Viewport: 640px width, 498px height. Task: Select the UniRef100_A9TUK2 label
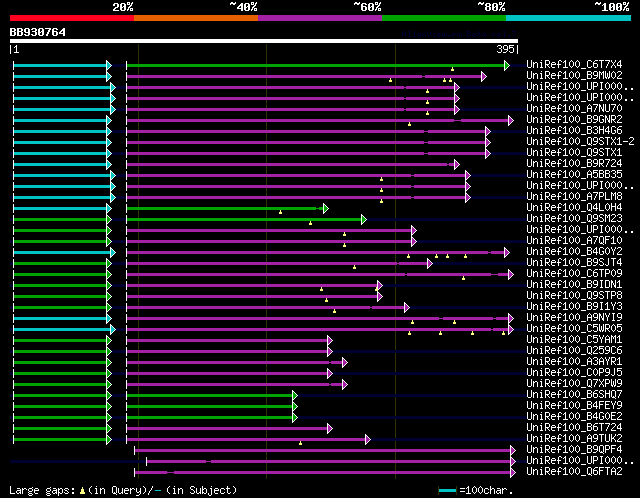pyautogui.click(x=574, y=439)
